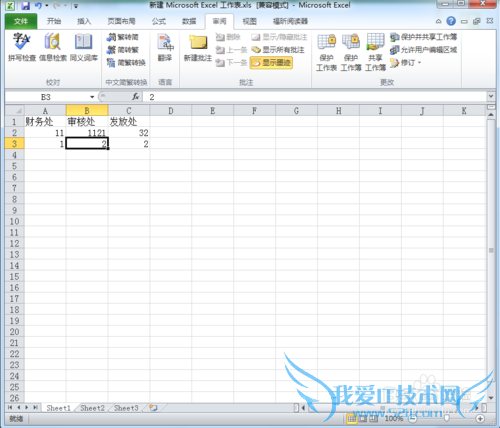
Task: Click the select-all corner of grid
Action: click(x=15, y=110)
